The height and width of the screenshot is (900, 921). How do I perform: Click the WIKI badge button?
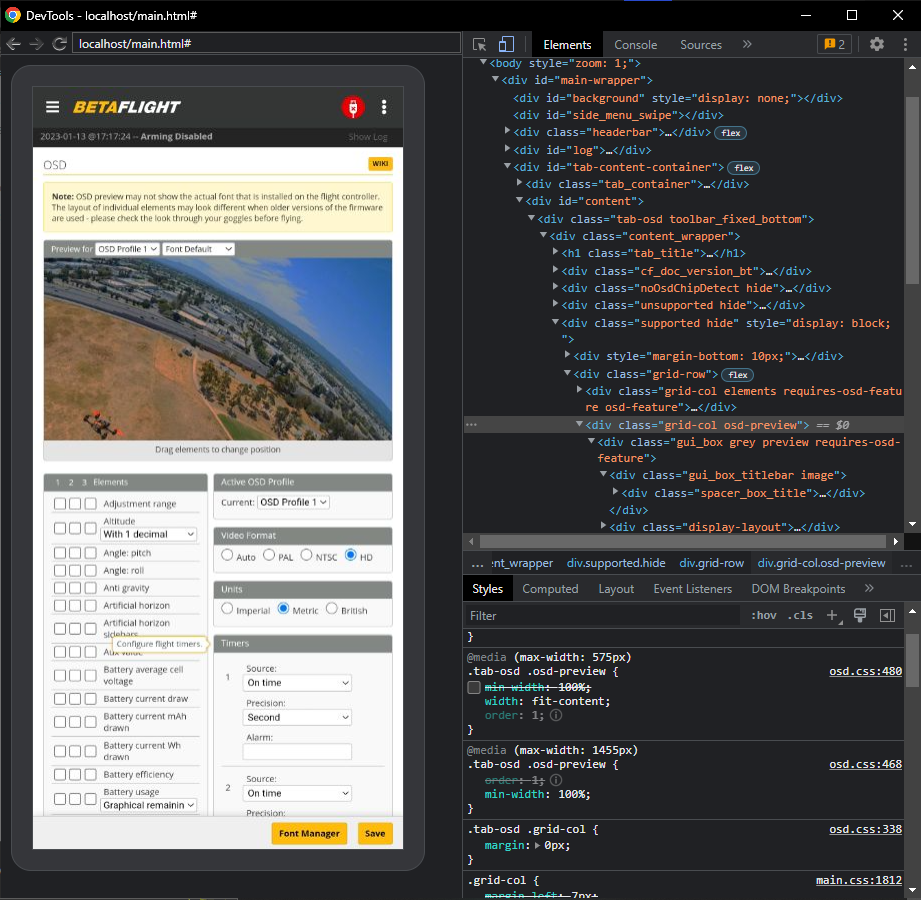pos(380,164)
